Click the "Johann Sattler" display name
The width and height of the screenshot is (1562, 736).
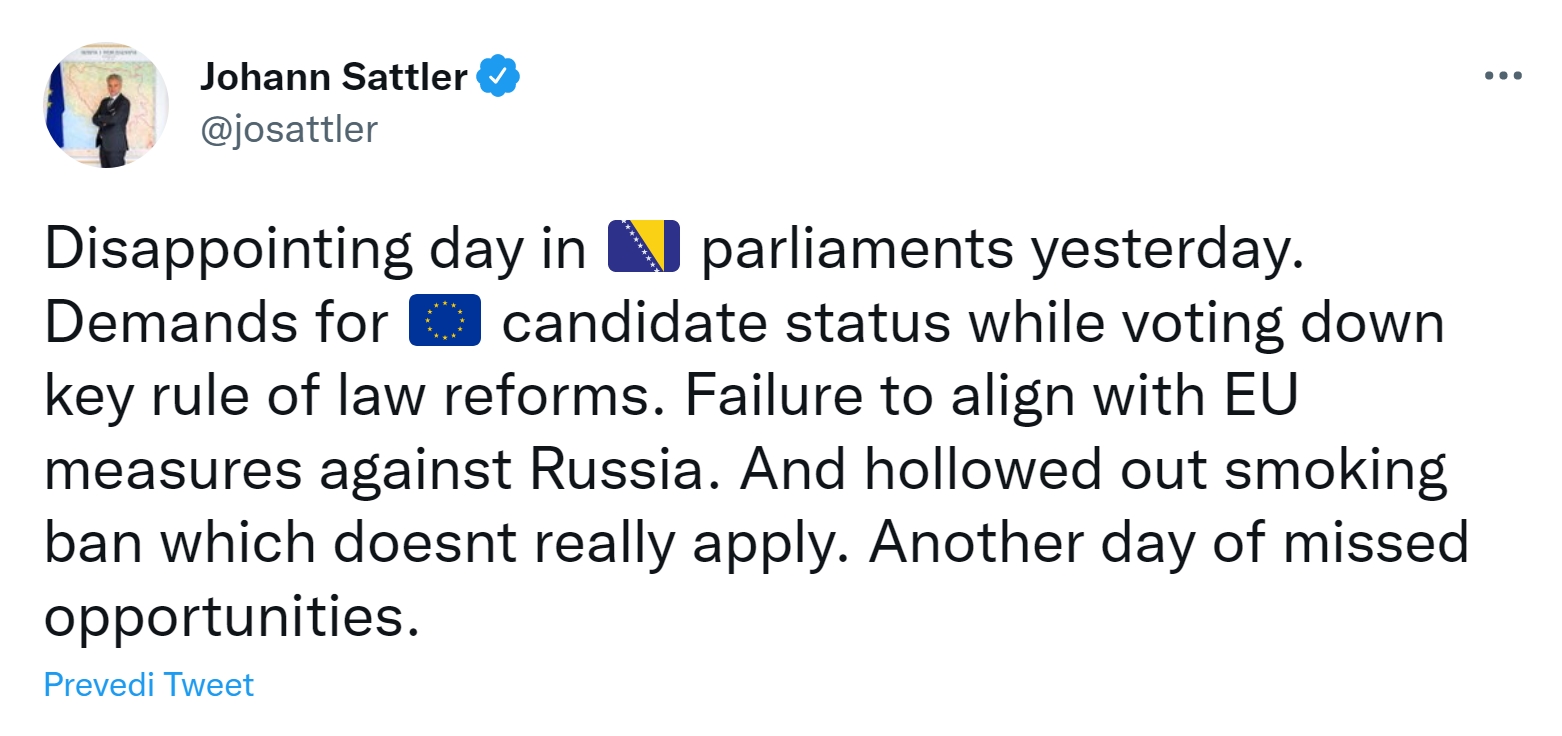[334, 77]
